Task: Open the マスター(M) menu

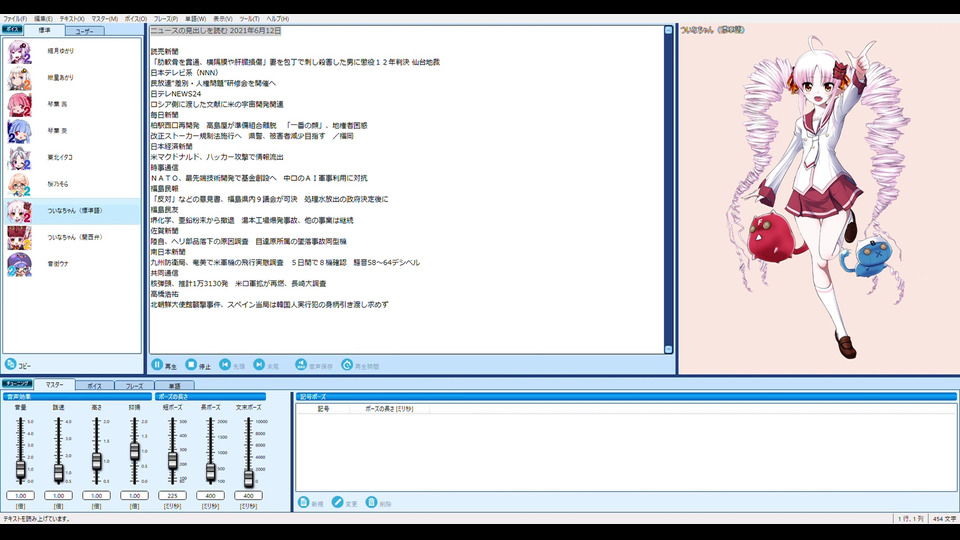Action: point(105,19)
